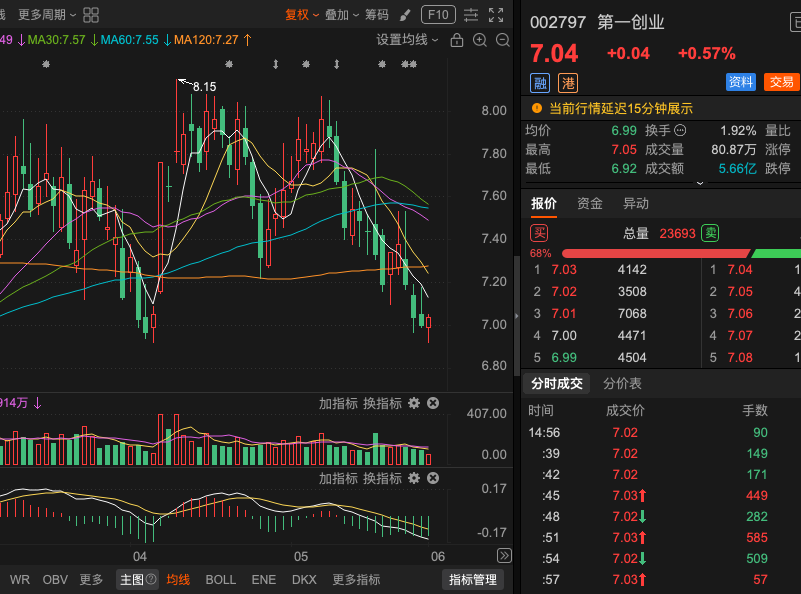Open chart settings sliders icon
This screenshot has height=594, width=801.
[x=471, y=15]
